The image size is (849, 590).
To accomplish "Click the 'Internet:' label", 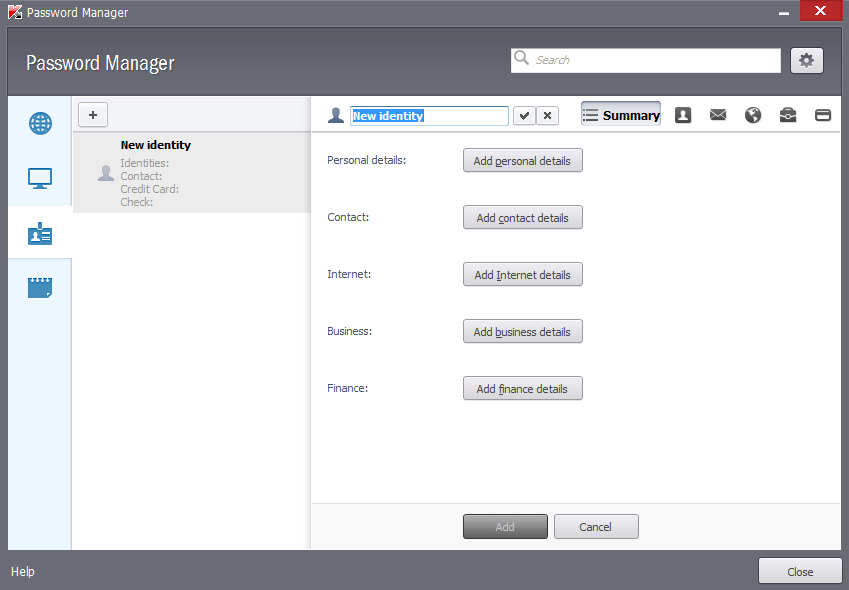I will (x=349, y=274).
